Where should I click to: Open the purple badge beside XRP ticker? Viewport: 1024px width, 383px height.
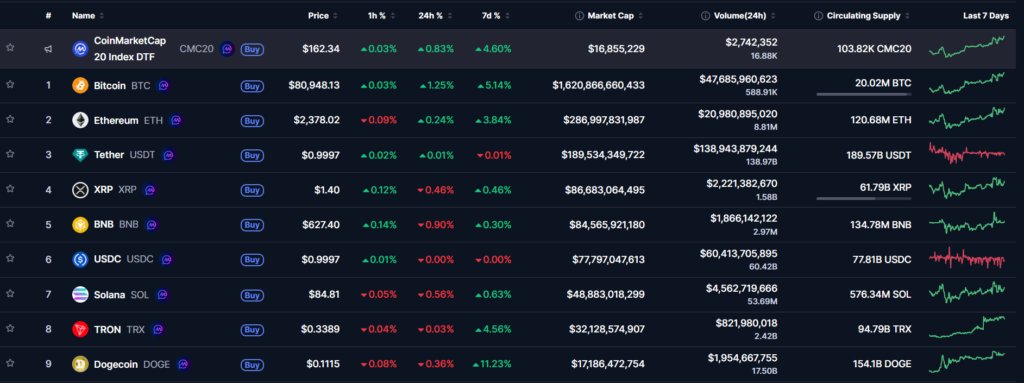[150, 190]
